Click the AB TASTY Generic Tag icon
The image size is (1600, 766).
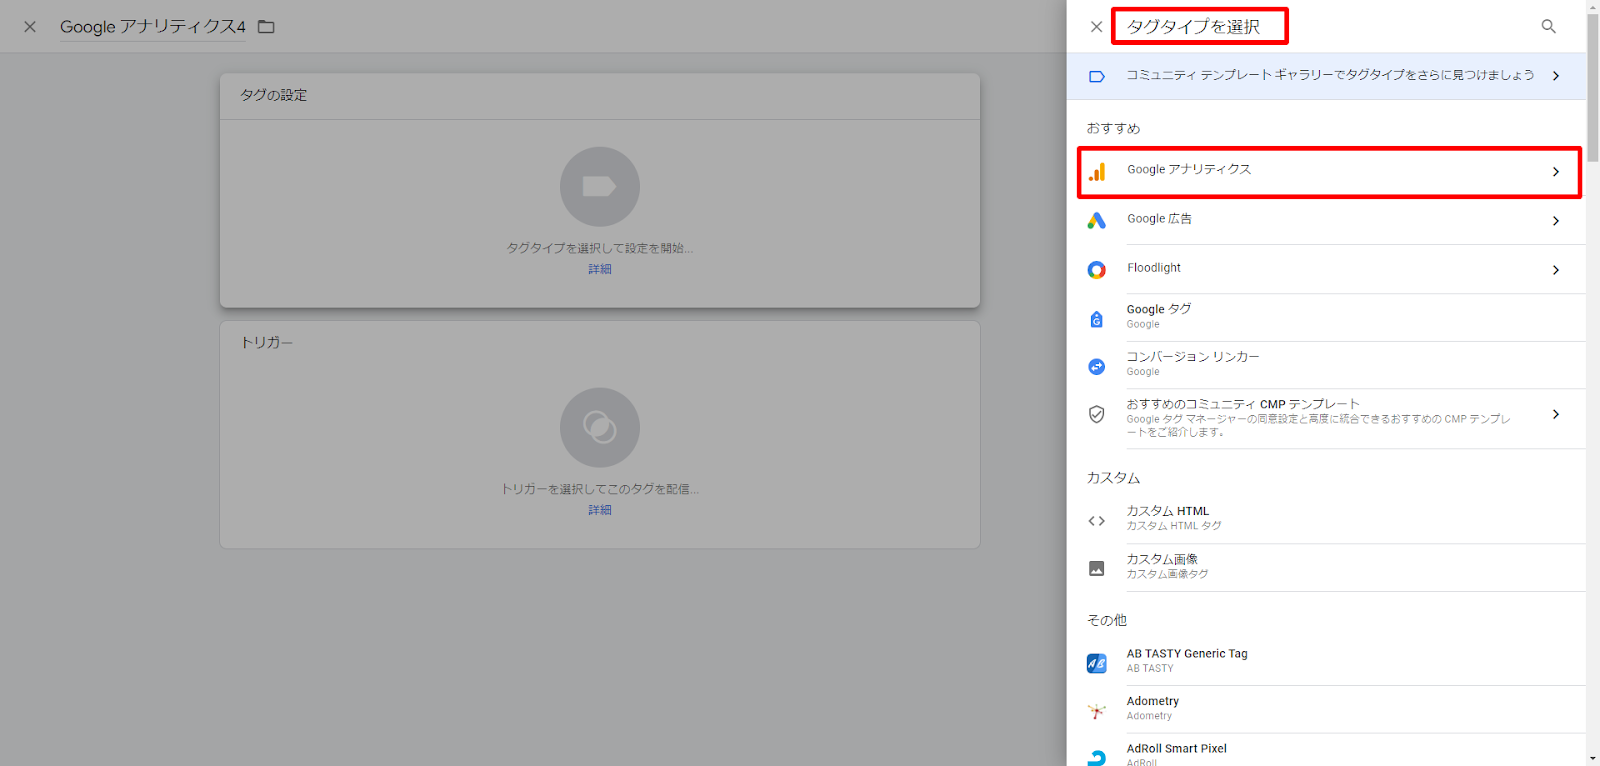pos(1097,663)
